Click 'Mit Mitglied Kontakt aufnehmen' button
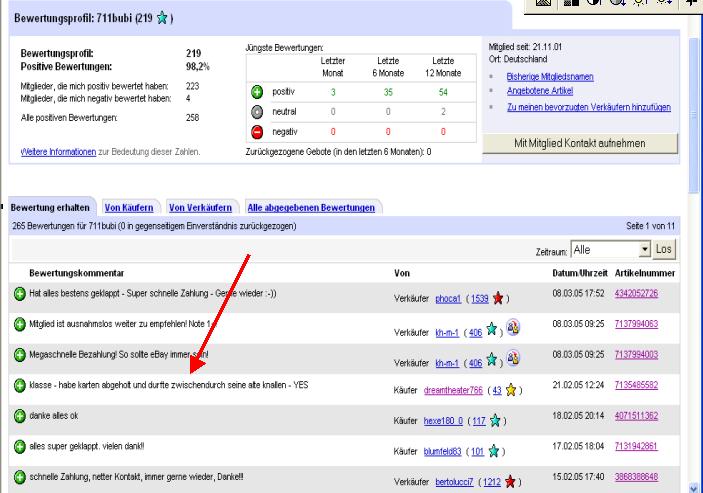Screen dimensions: 703x493 (x=580, y=143)
